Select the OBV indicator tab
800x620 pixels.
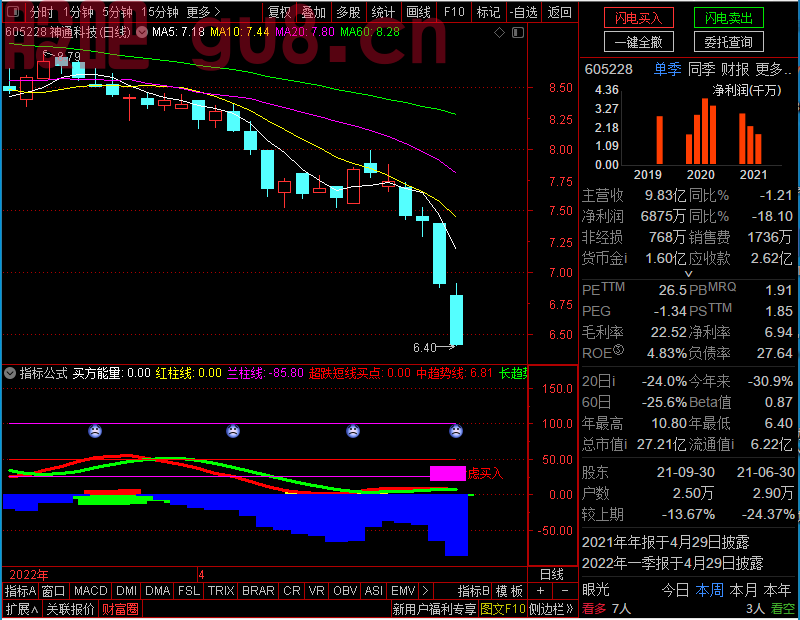345,591
